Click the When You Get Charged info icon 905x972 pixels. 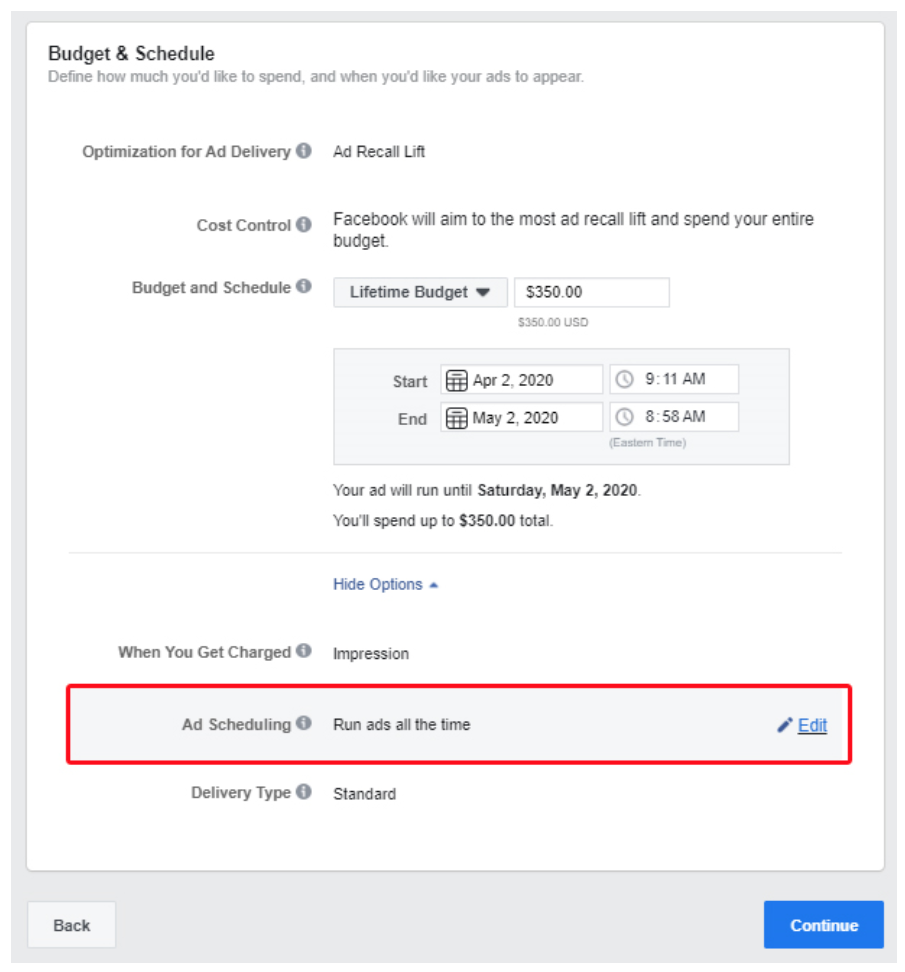304,652
